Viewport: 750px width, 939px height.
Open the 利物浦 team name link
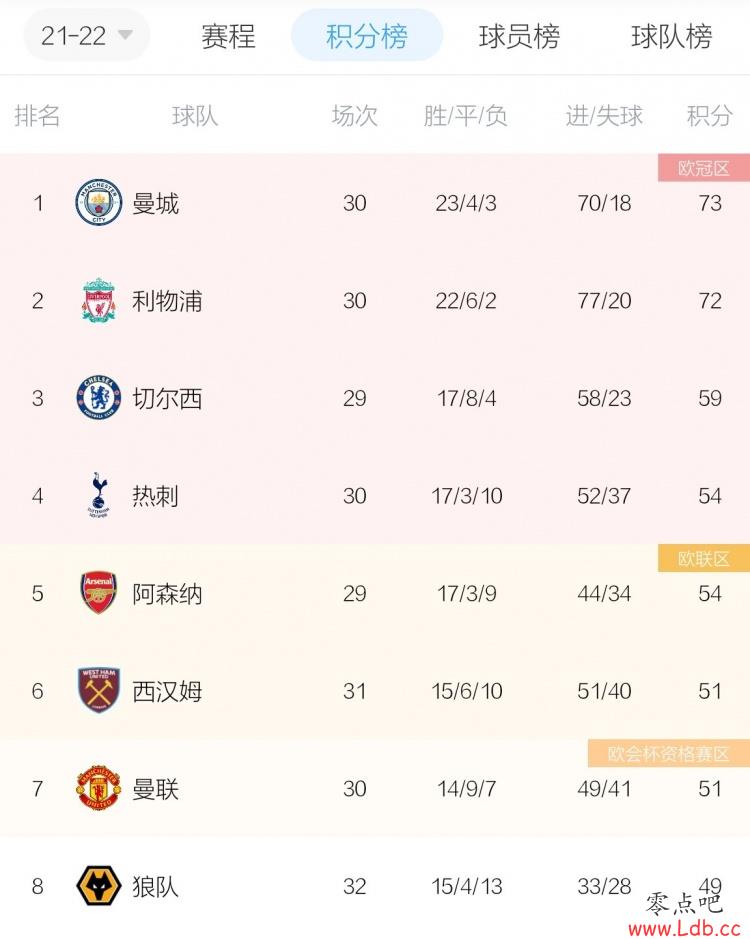[167, 301]
